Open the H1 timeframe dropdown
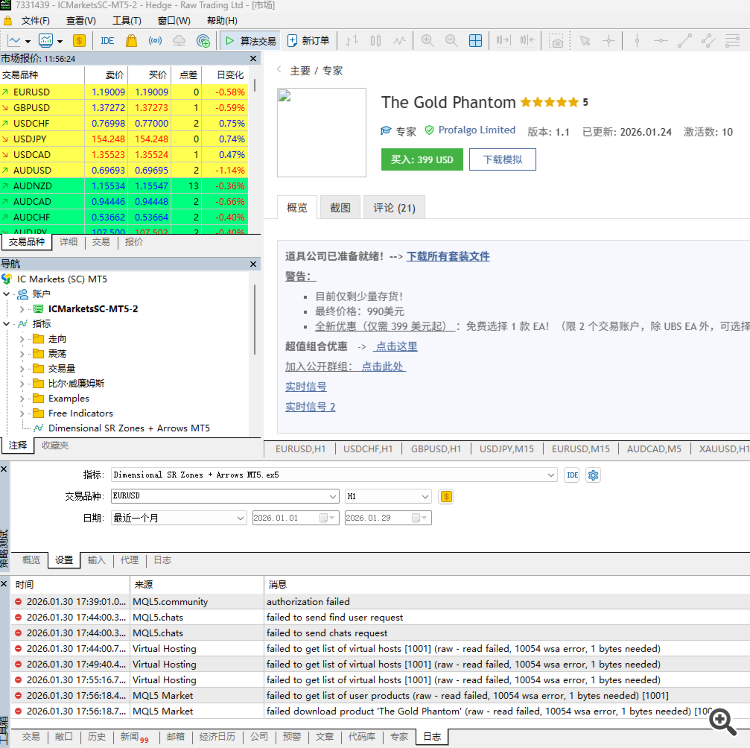This screenshot has width=750, height=748. pyautogui.click(x=425, y=496)
